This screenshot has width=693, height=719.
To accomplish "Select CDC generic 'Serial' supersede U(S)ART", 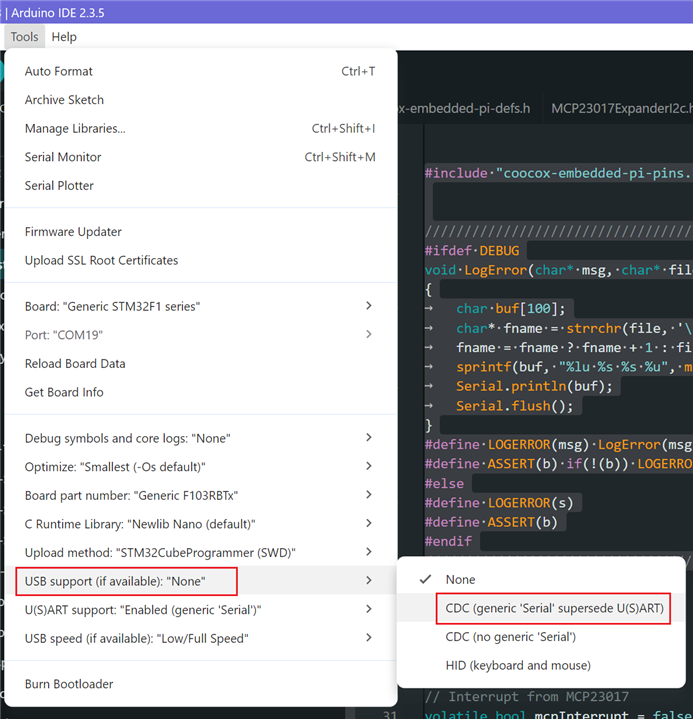I will [555, 608].
